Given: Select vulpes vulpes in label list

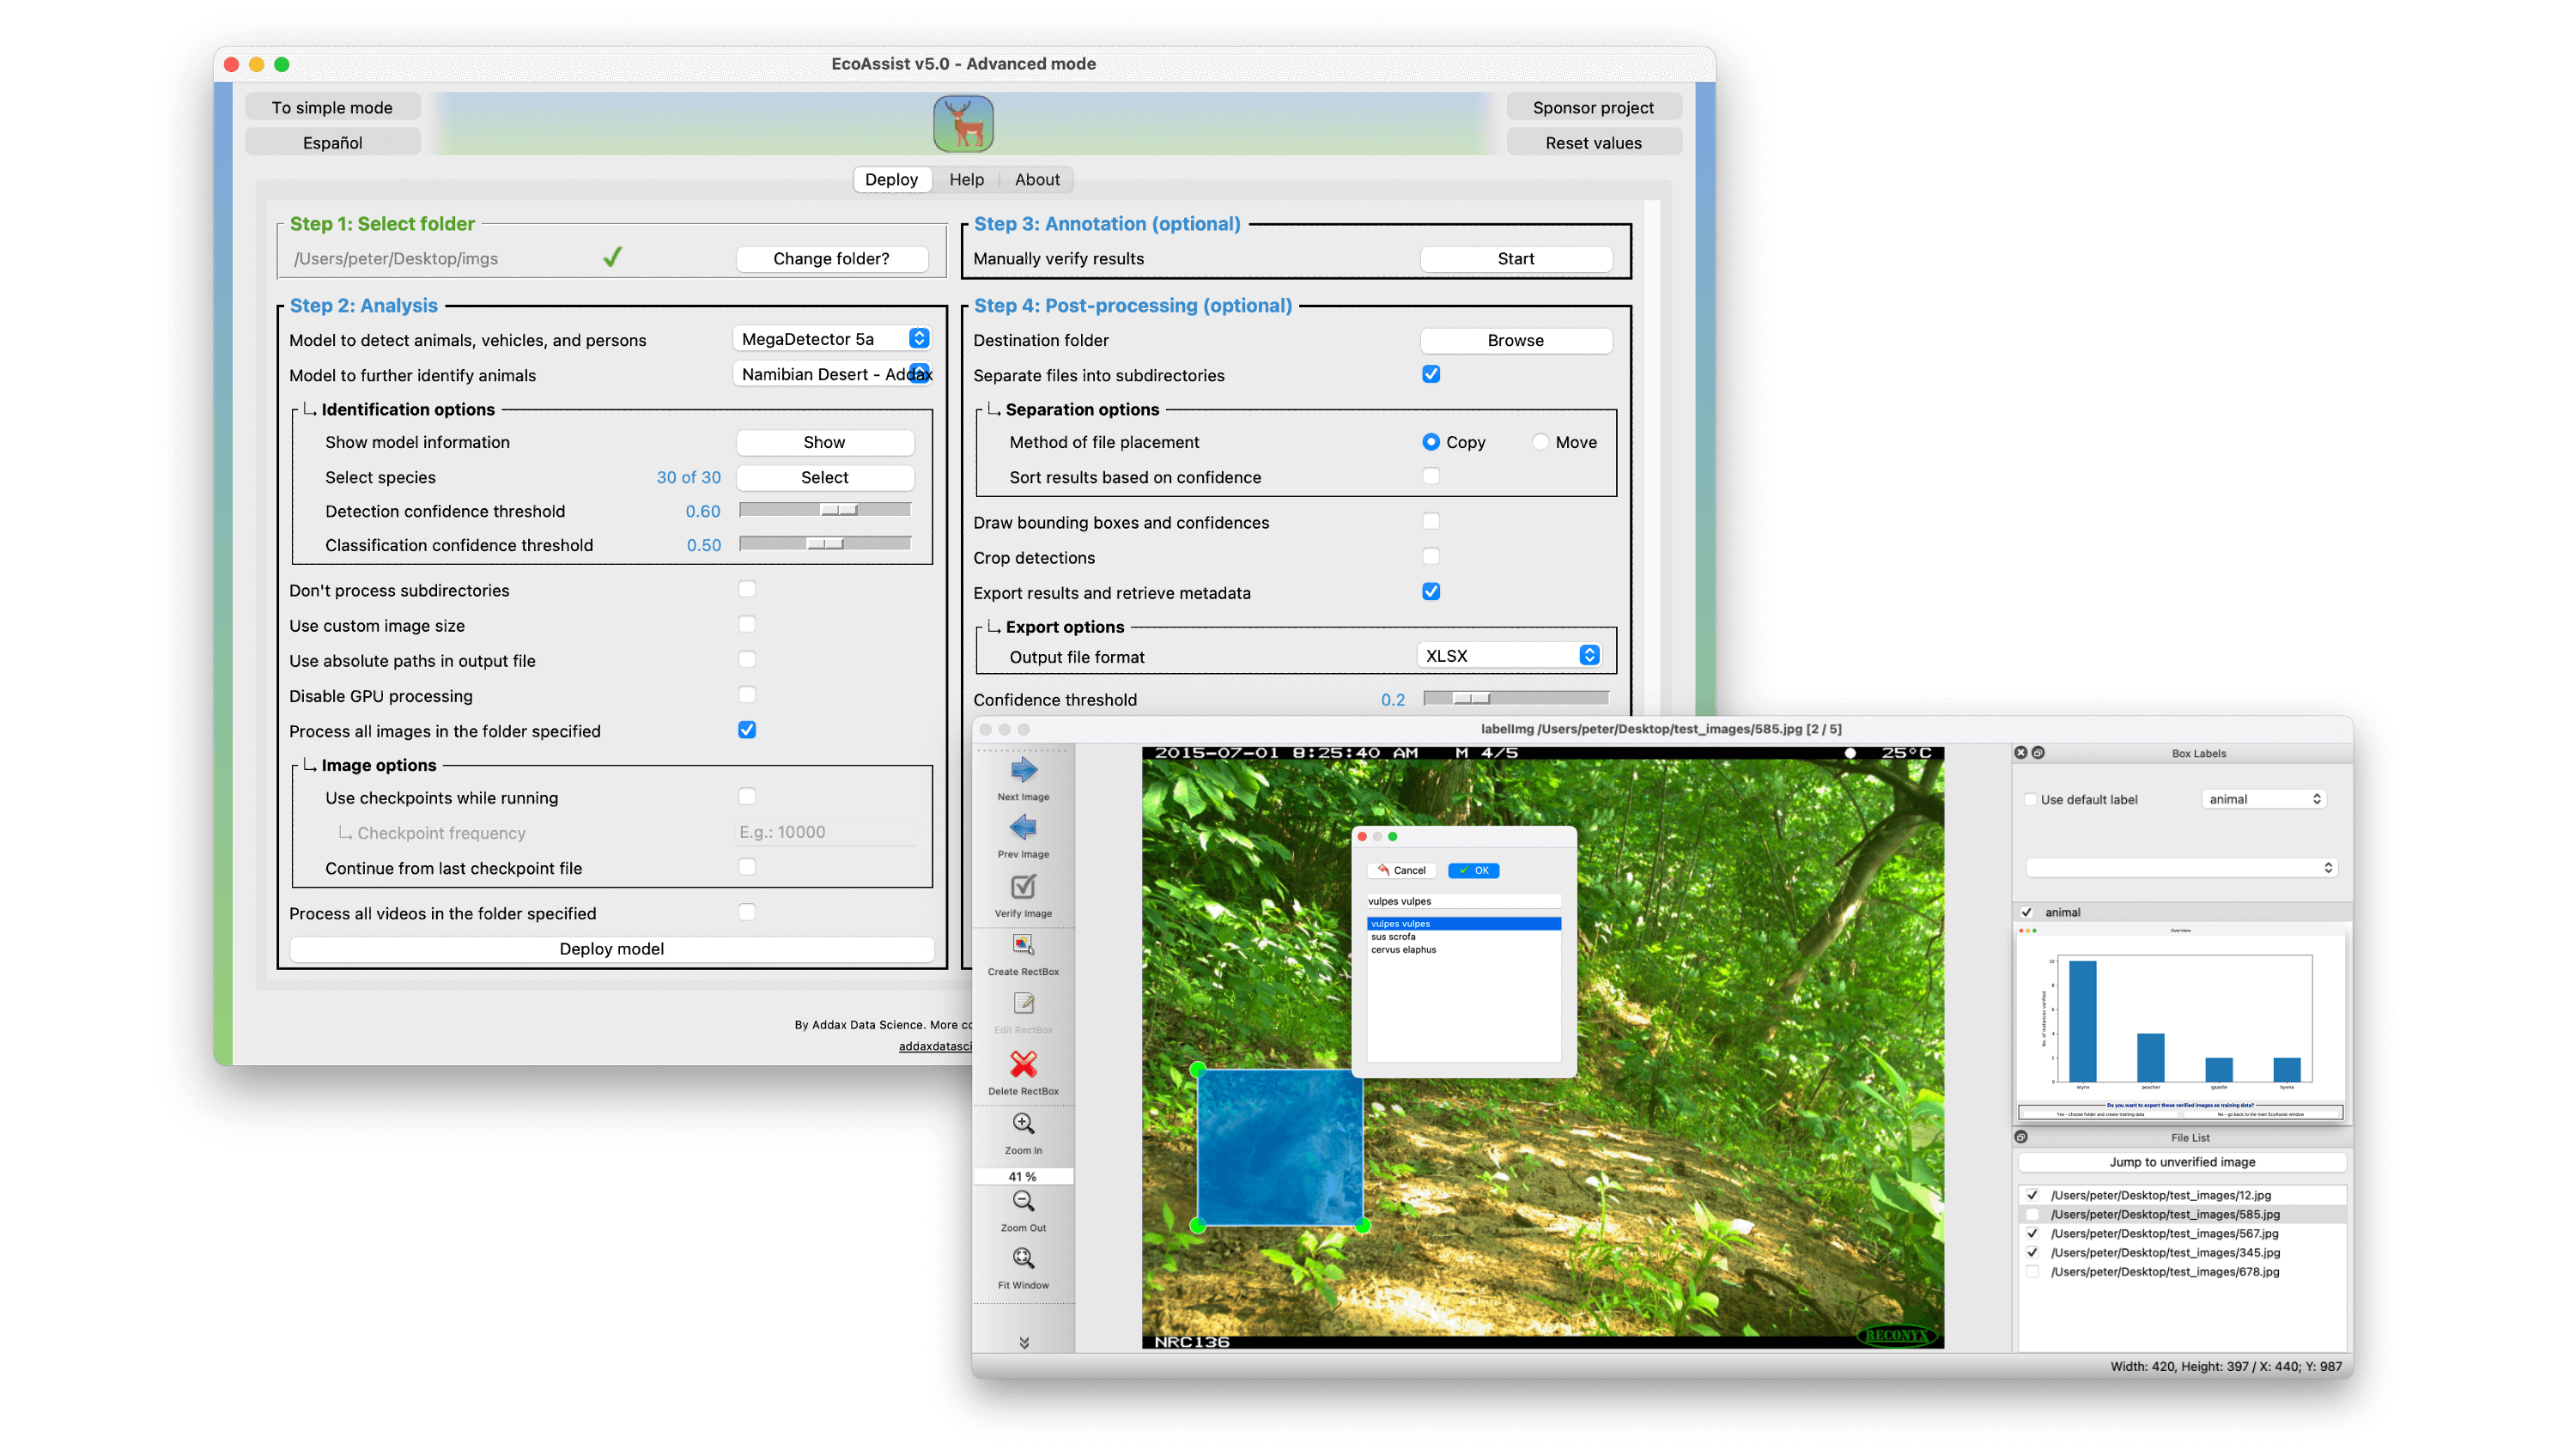Looking at the screenshot, I should pos(1464,923).
